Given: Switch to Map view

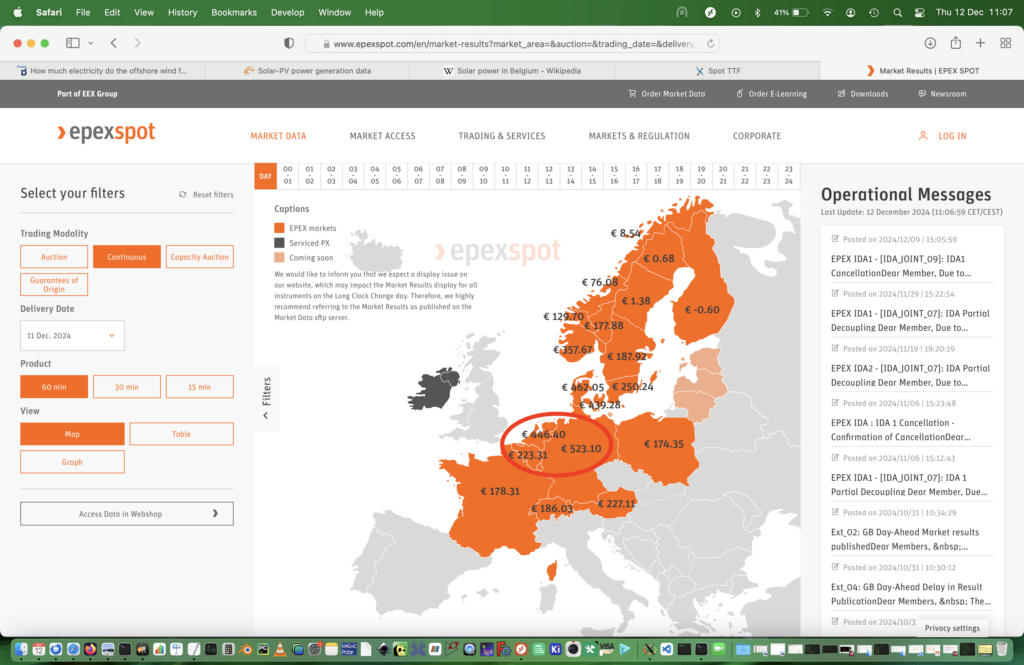Looking at the screenshot, I should (72, 434).
